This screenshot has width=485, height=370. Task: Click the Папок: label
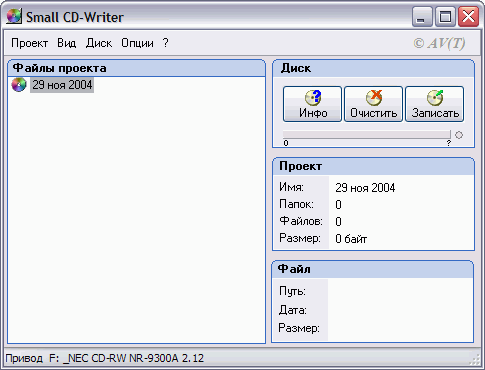(x=296, y=204)
